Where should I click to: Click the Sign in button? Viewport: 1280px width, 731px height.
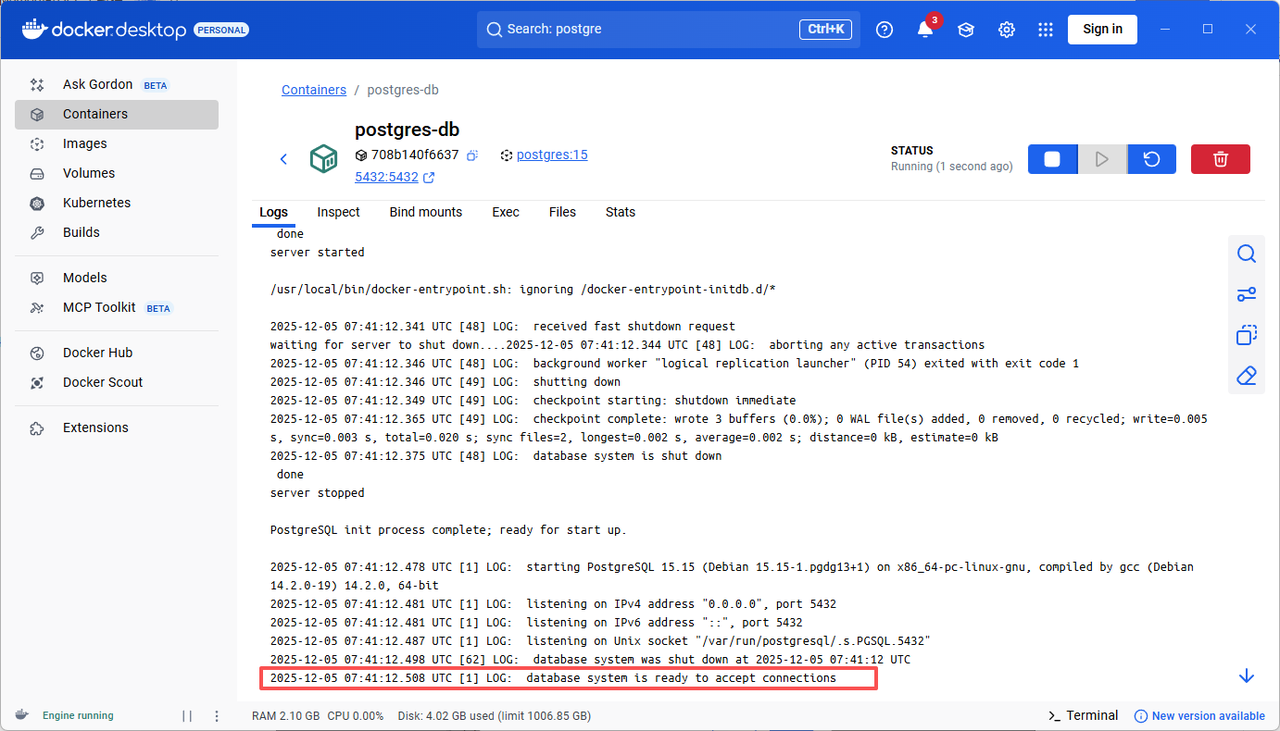pos(1103,29)
